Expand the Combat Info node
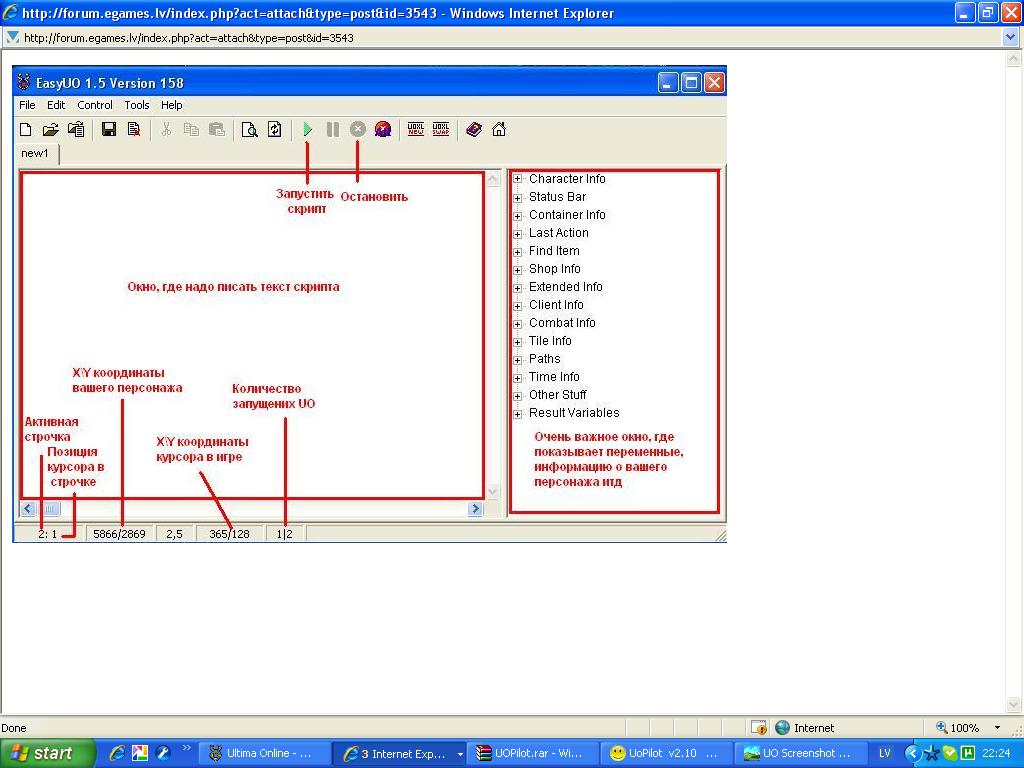The height and width of the screenshot is (768, 1024). click(x=517, y=323)
